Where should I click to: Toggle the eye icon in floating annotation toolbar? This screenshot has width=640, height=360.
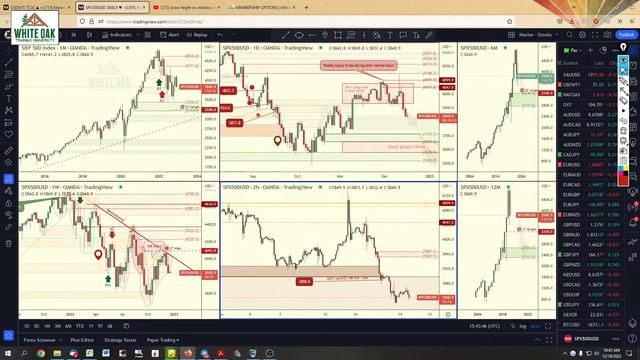pyautogui.click(x=623, y=60)
